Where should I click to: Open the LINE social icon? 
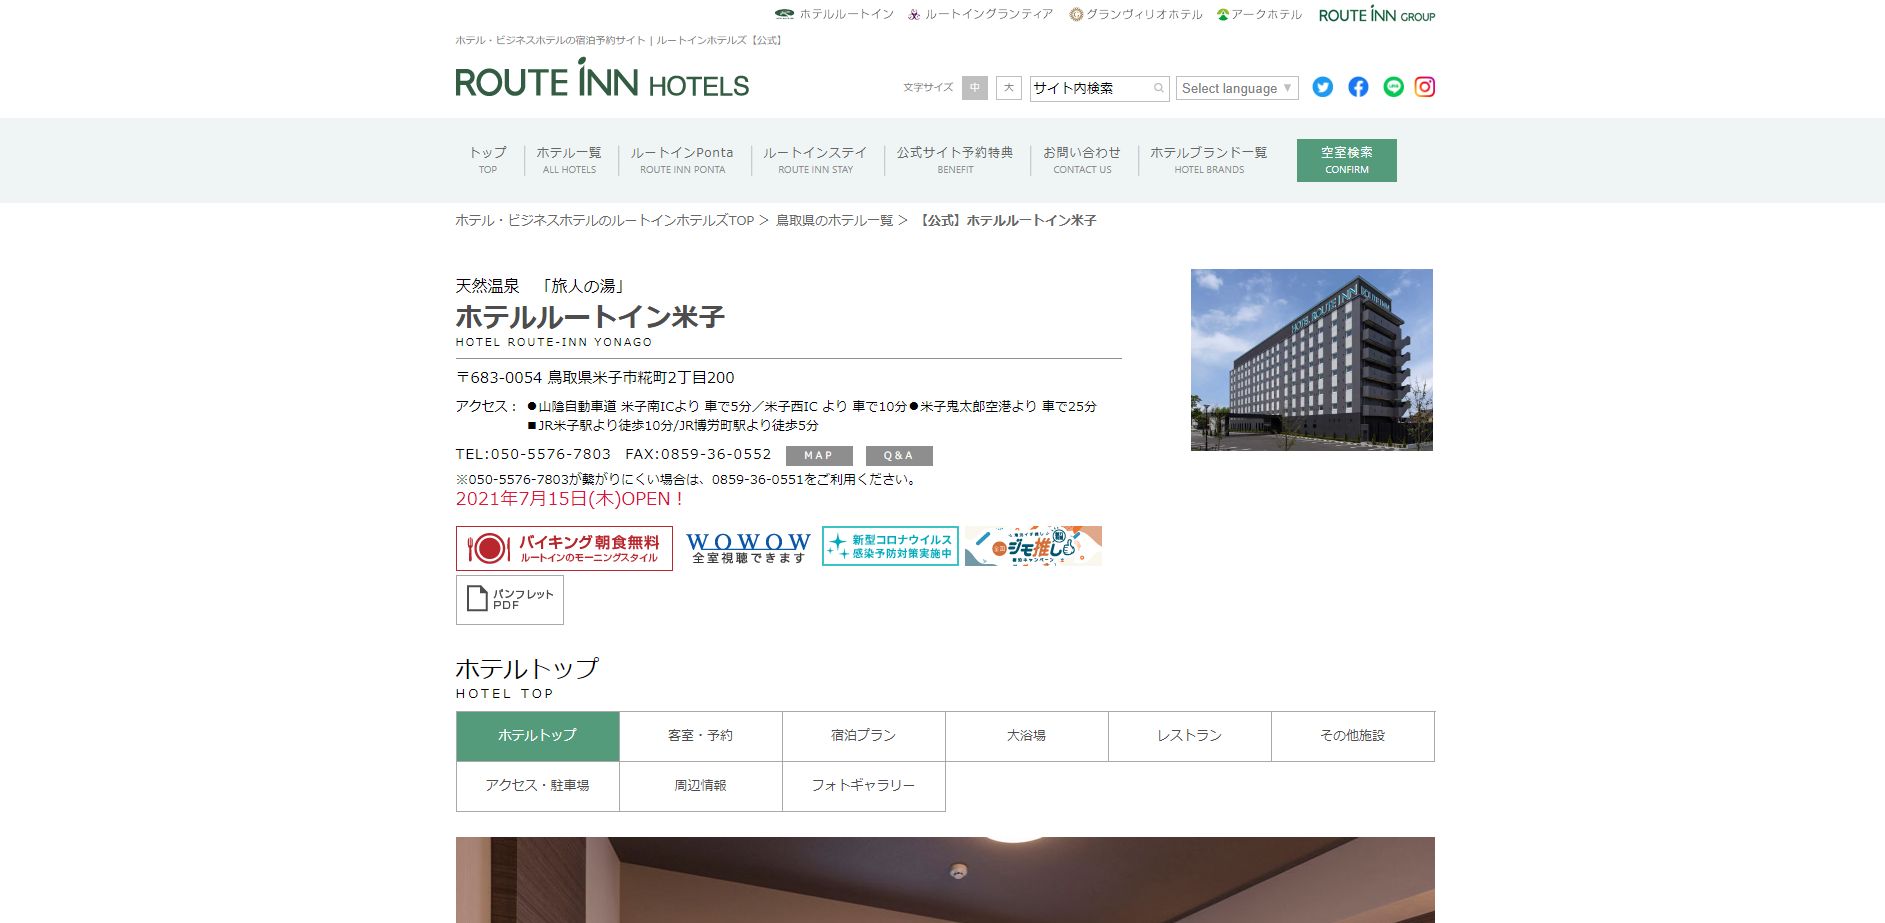point(1393,87)
